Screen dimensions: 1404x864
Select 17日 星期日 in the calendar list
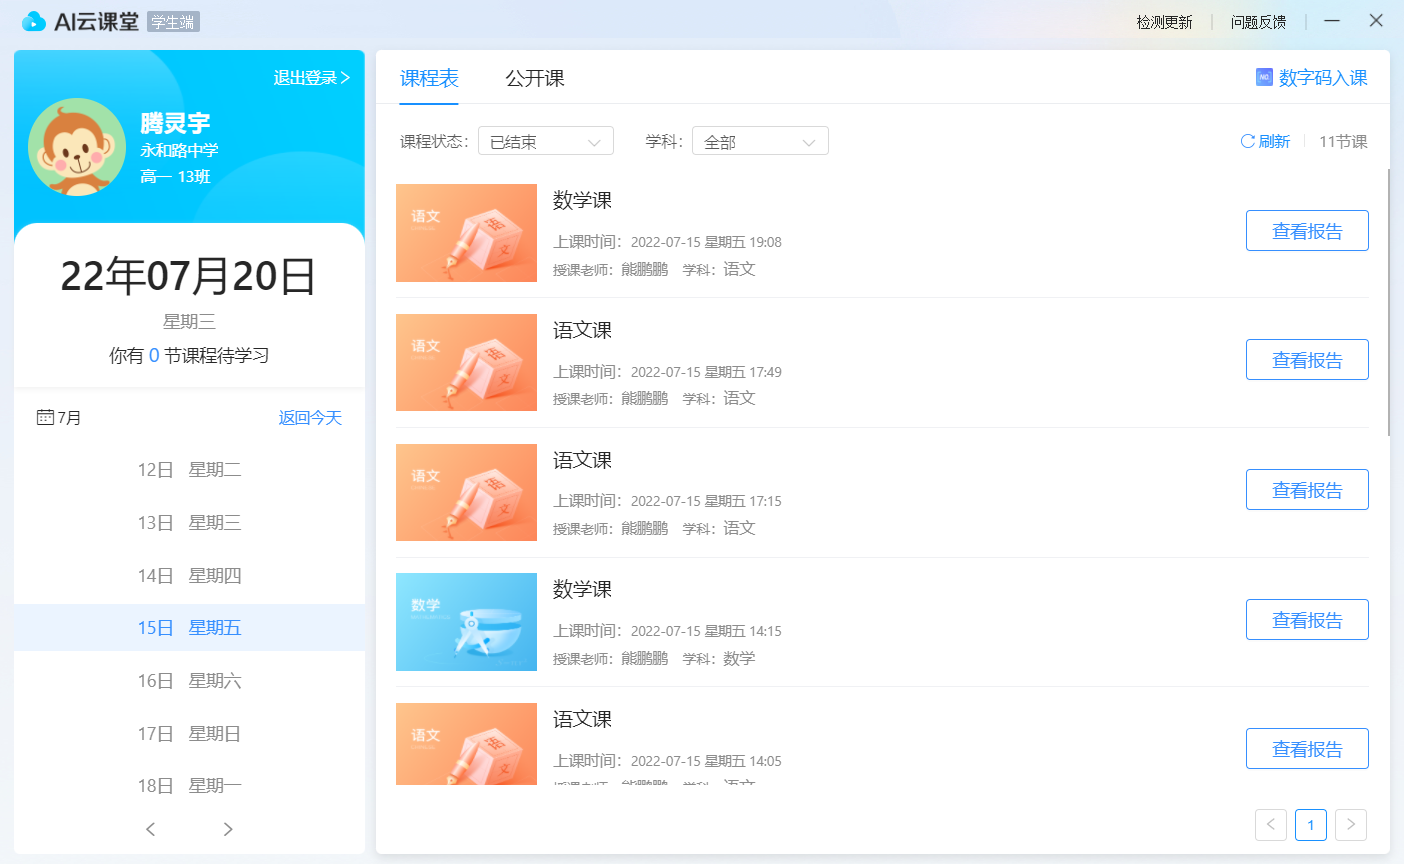click(x=189, y=734)
